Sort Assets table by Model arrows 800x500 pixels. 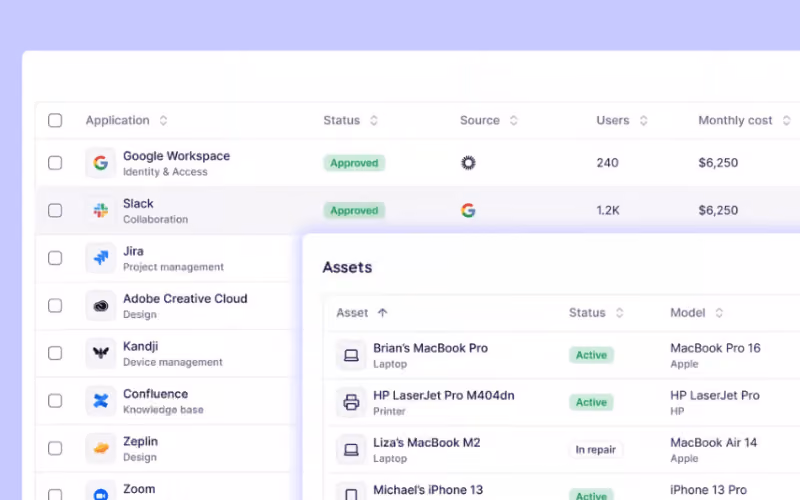pyautogui.click(x=719, y=313)
